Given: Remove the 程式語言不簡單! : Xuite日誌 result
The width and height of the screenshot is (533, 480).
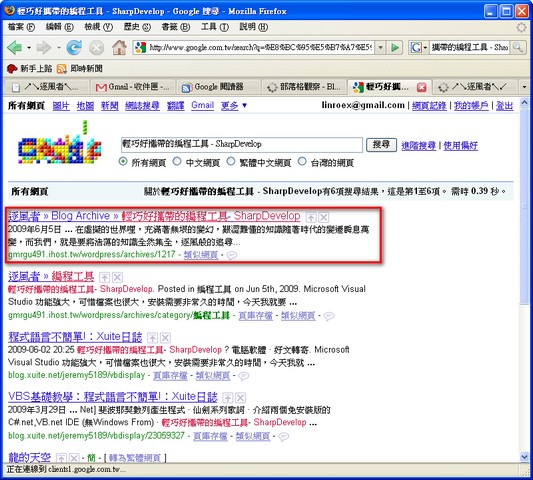Looking at the screenshot, I should tap(165, 338).
